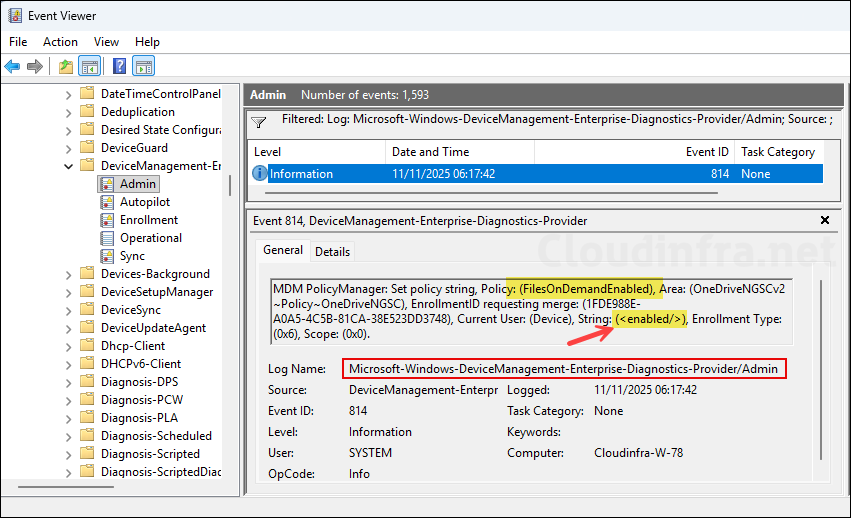Open the File menu

(18, 42)
